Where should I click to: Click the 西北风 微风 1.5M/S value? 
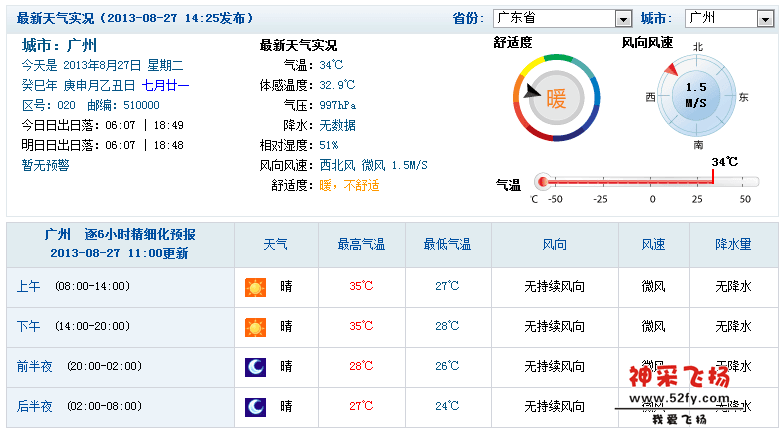pyautogui.click(x=374, y=165)
